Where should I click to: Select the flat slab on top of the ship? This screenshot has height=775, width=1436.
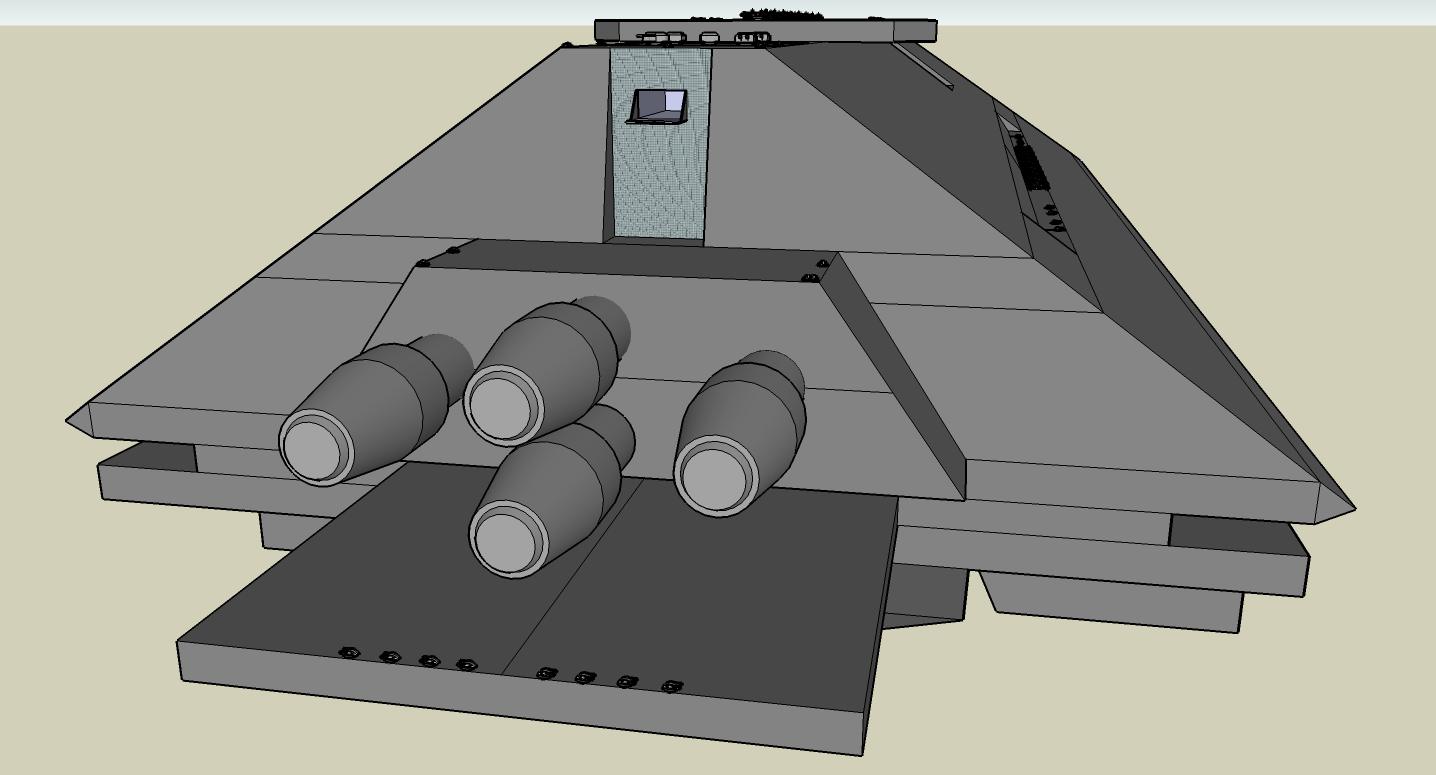765,30
